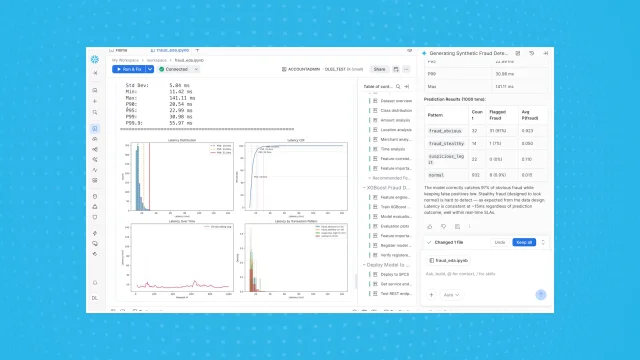
Task: Open the role and warehouse selector ACCOUNTADMIN
Action: 322,69
